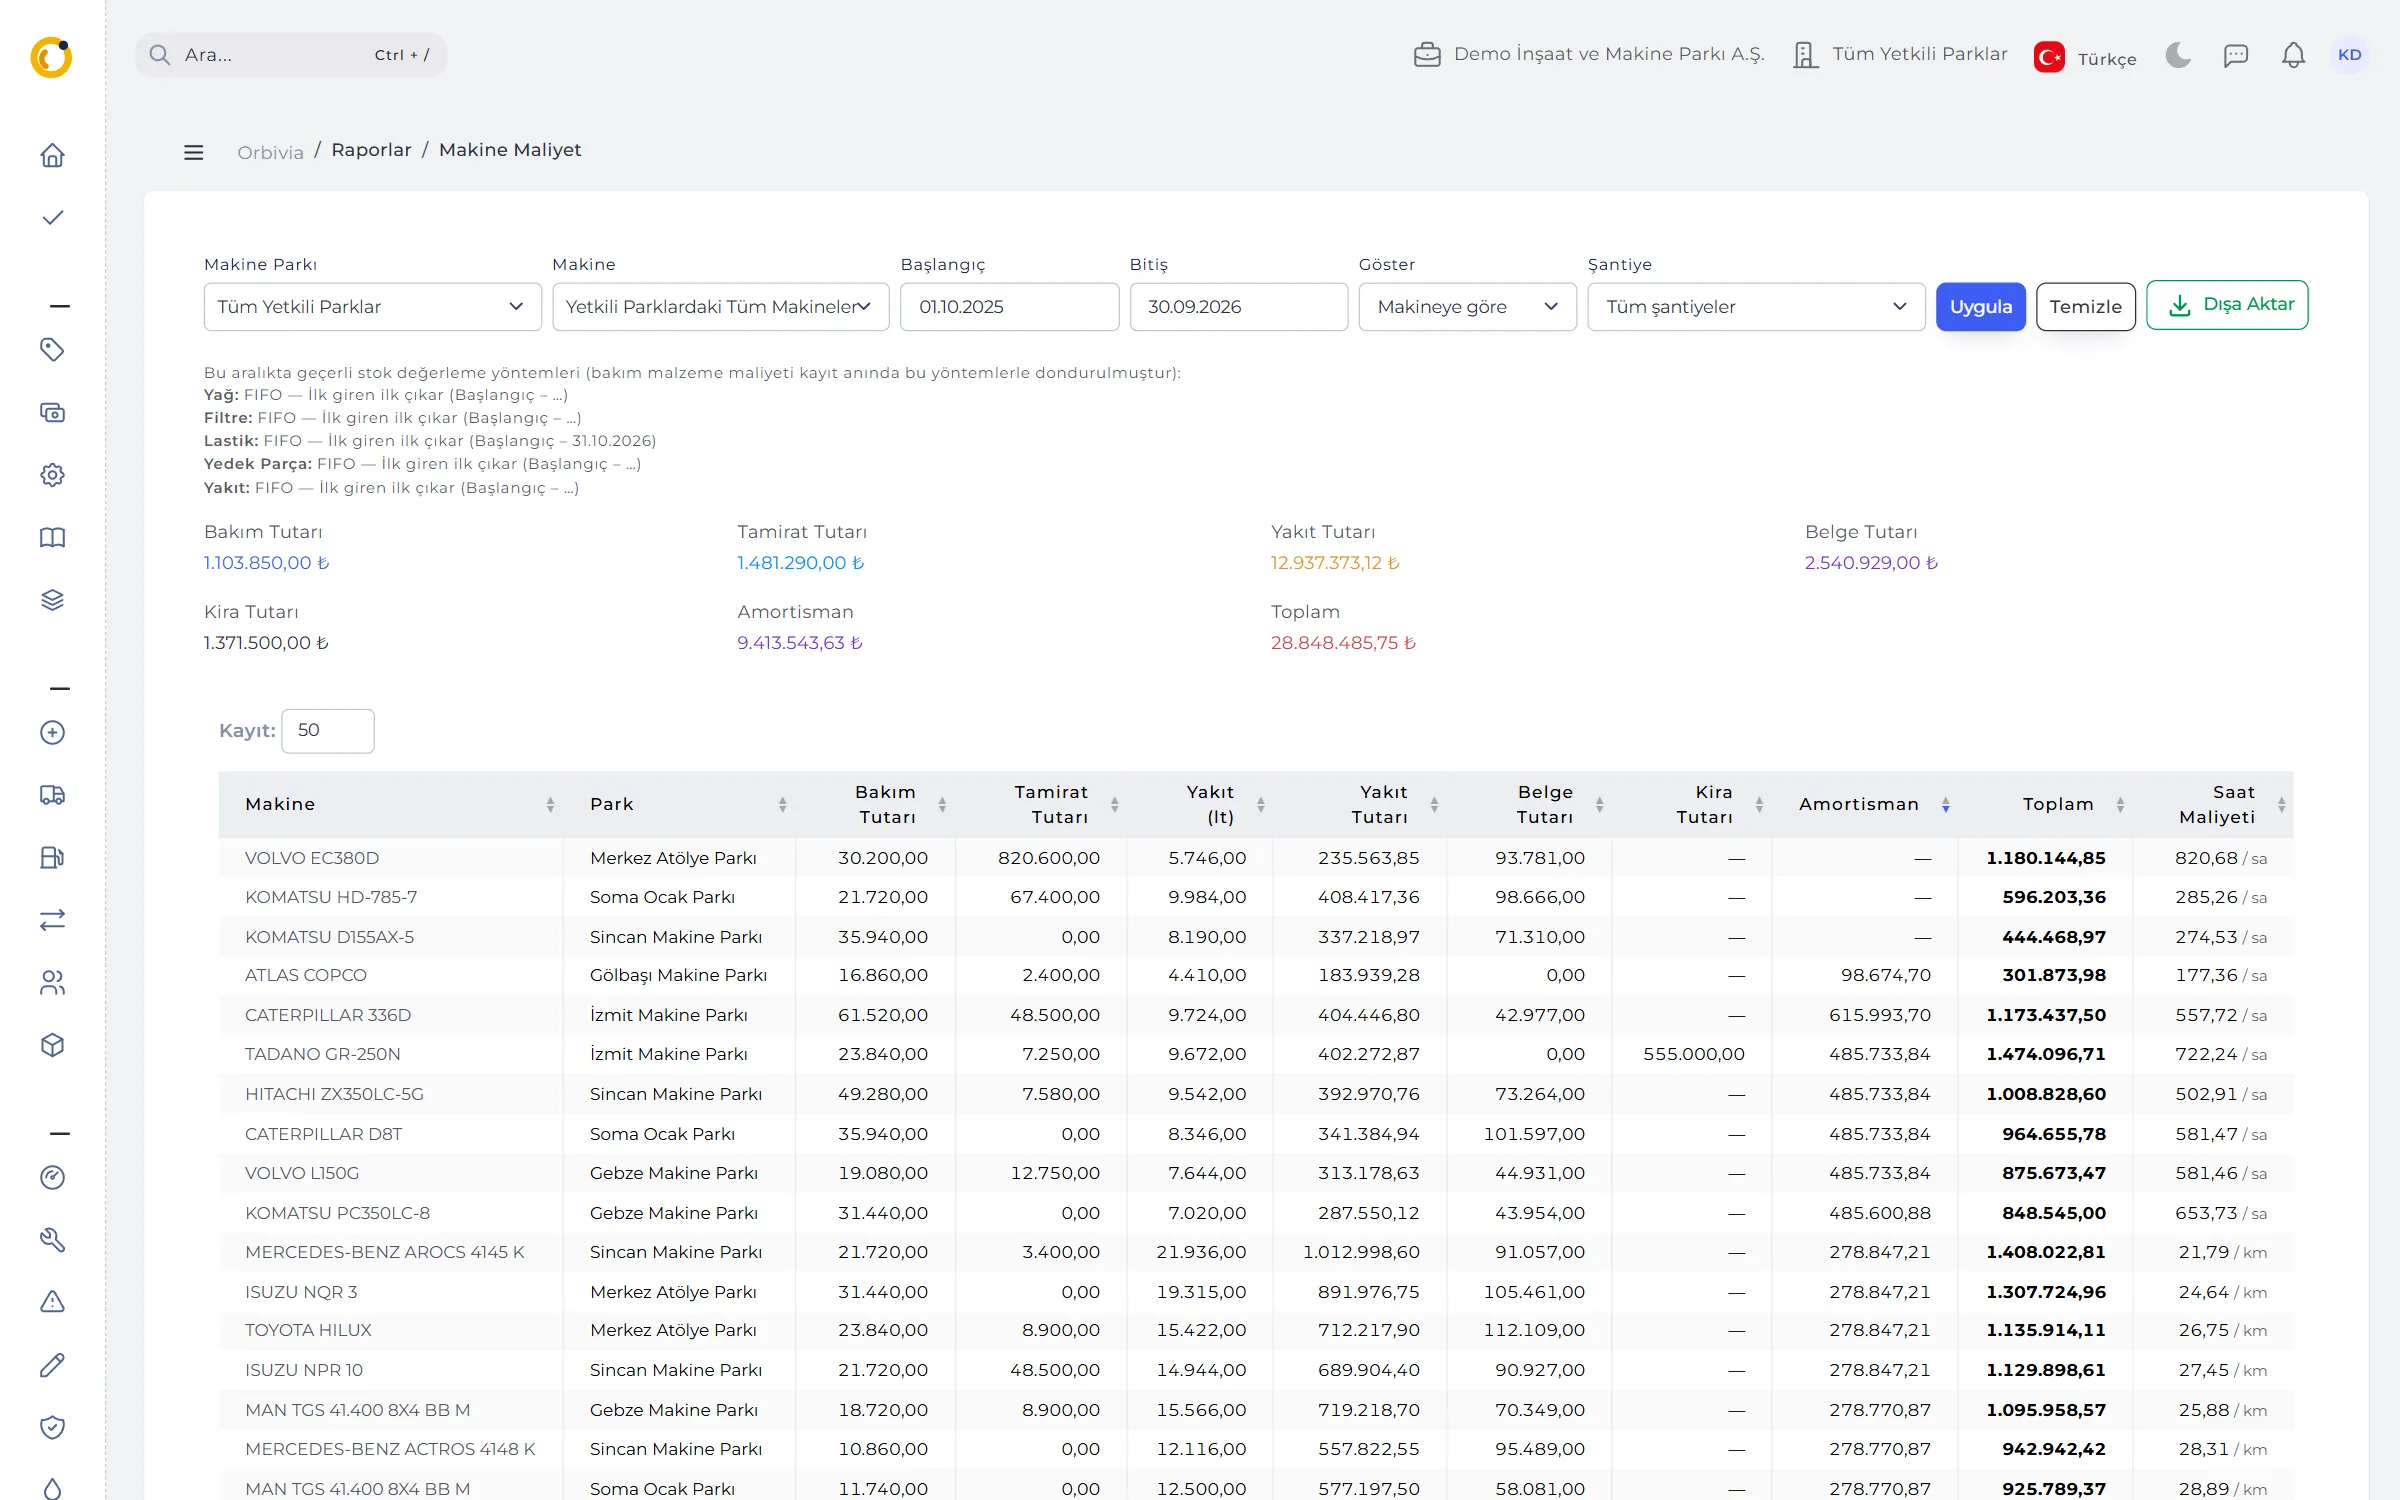Screen dimensions: 2400x1500
Task: Click the checkmark icon in sidebar
Action: (x=52, y=218)
